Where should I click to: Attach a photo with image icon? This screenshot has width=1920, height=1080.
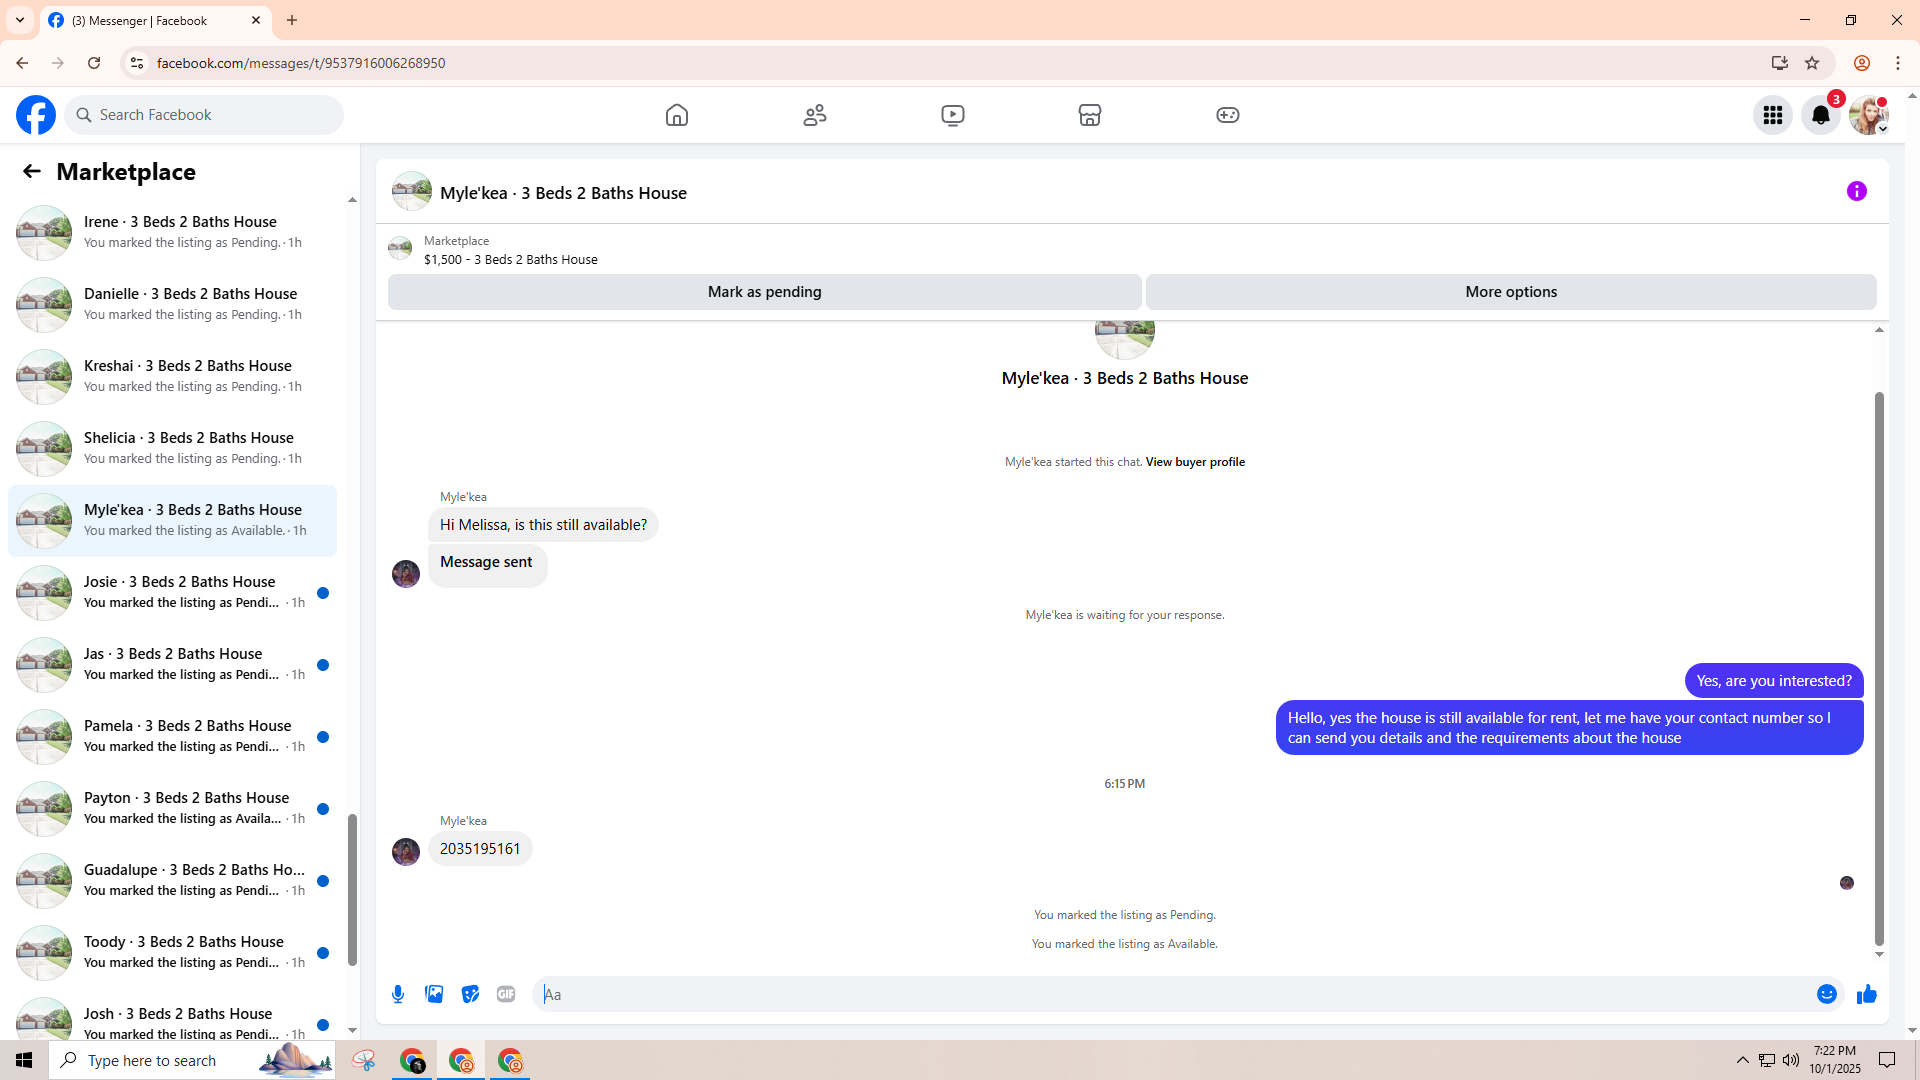434,994
